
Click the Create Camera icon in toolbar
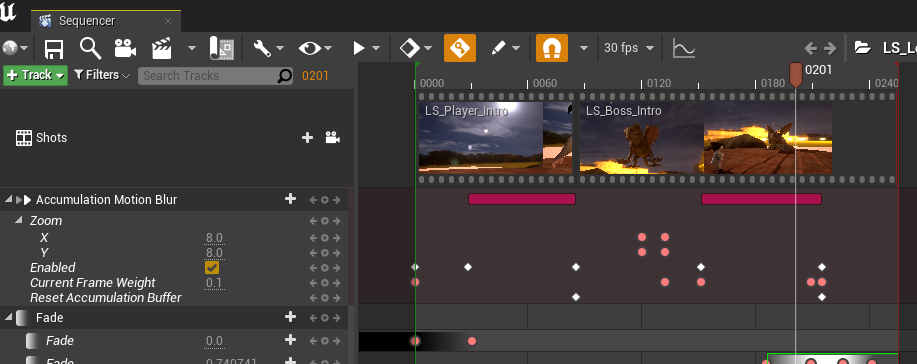pos(125,49)
